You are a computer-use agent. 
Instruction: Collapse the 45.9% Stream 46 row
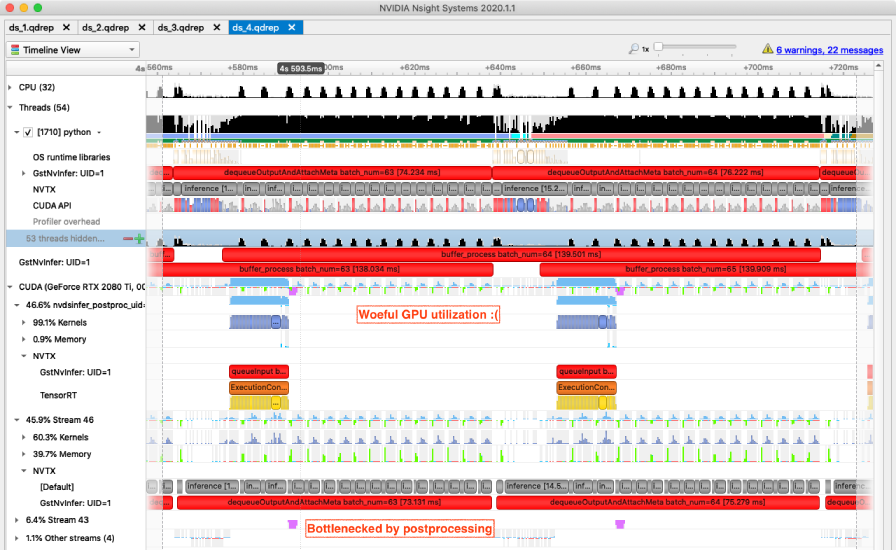[17, 420]
